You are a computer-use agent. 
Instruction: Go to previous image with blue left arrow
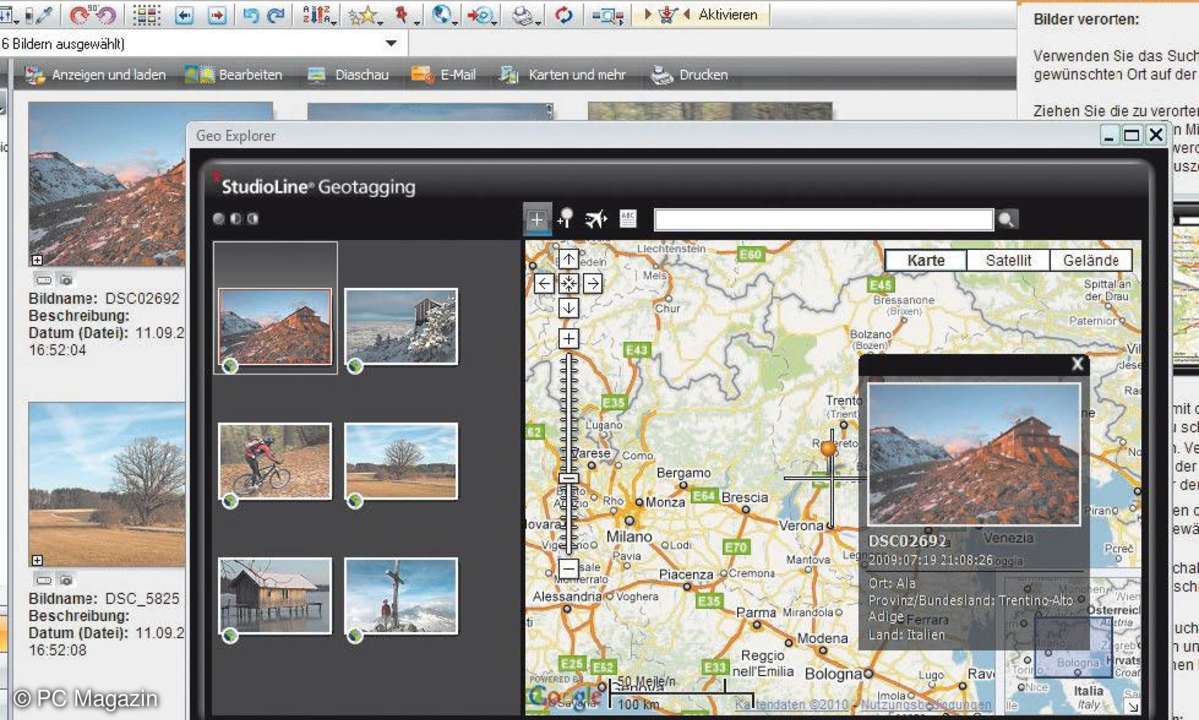click(184, 15)
